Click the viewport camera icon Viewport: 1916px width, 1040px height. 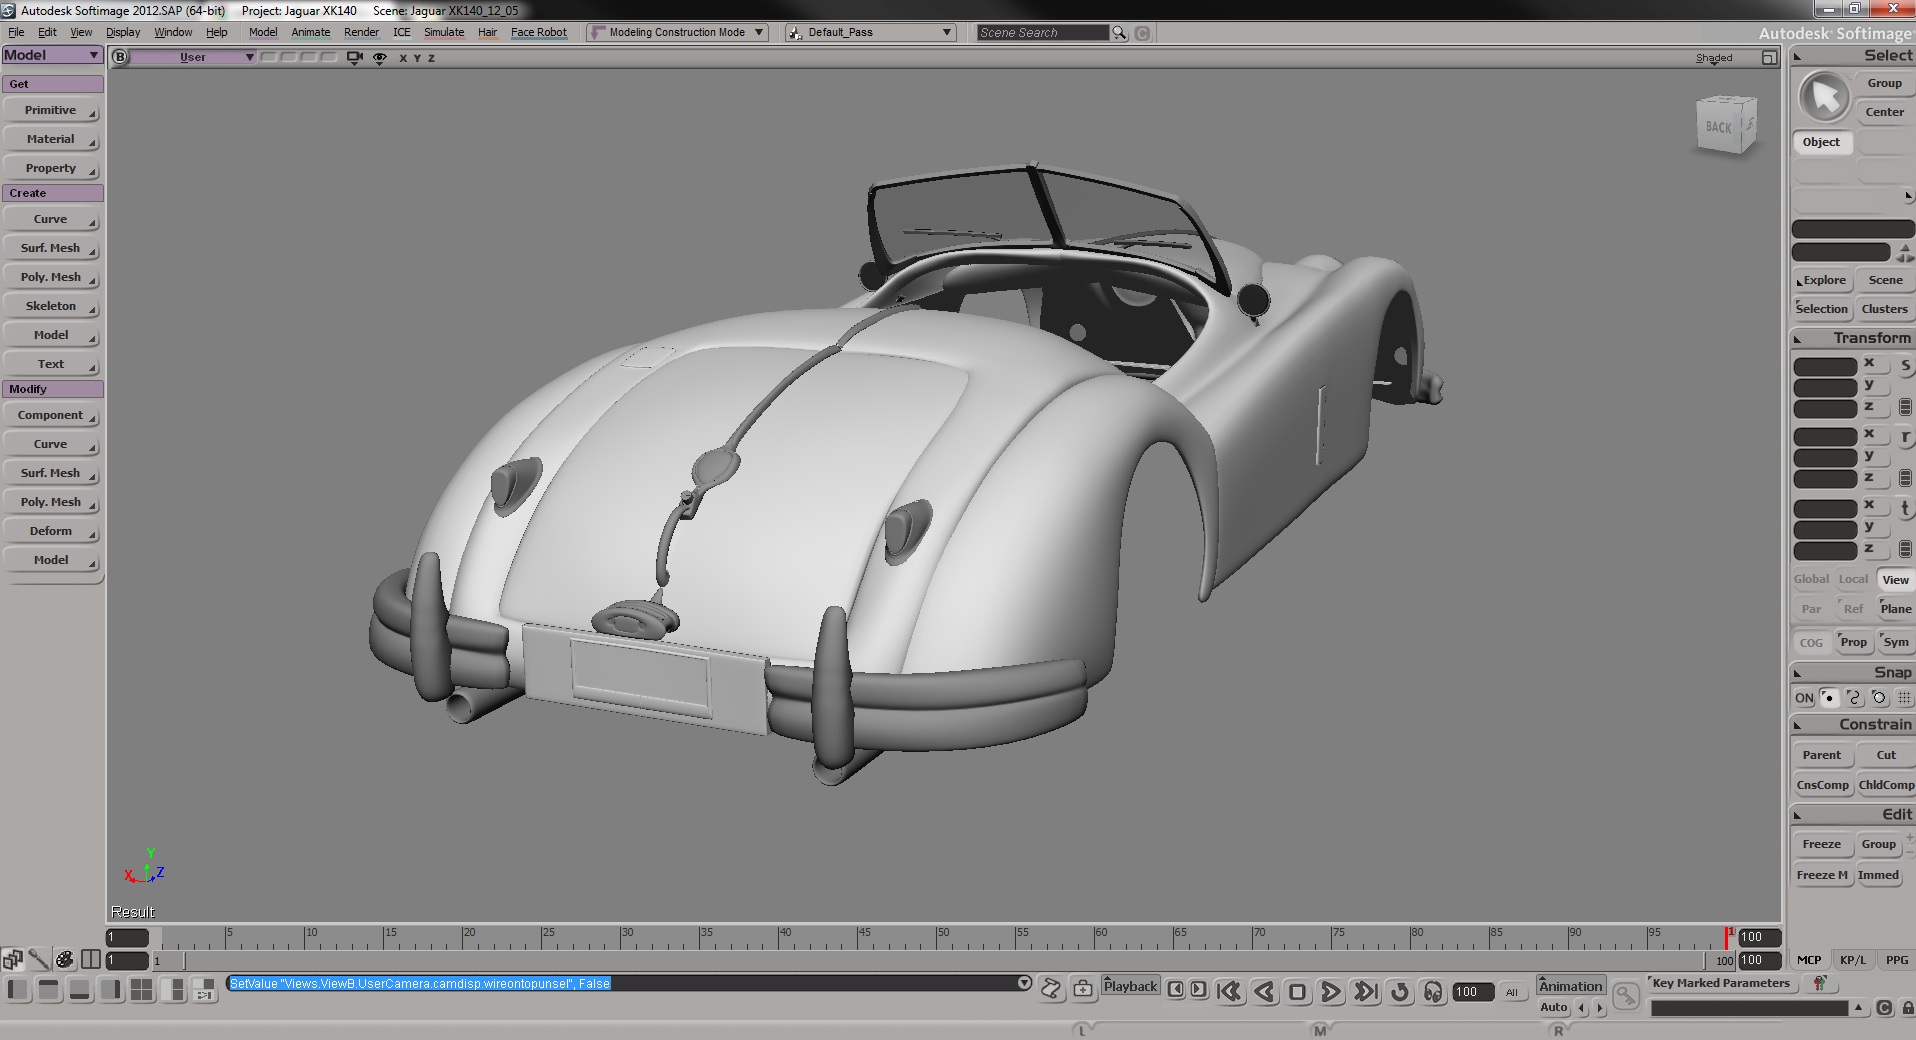[x=354, y=58]
